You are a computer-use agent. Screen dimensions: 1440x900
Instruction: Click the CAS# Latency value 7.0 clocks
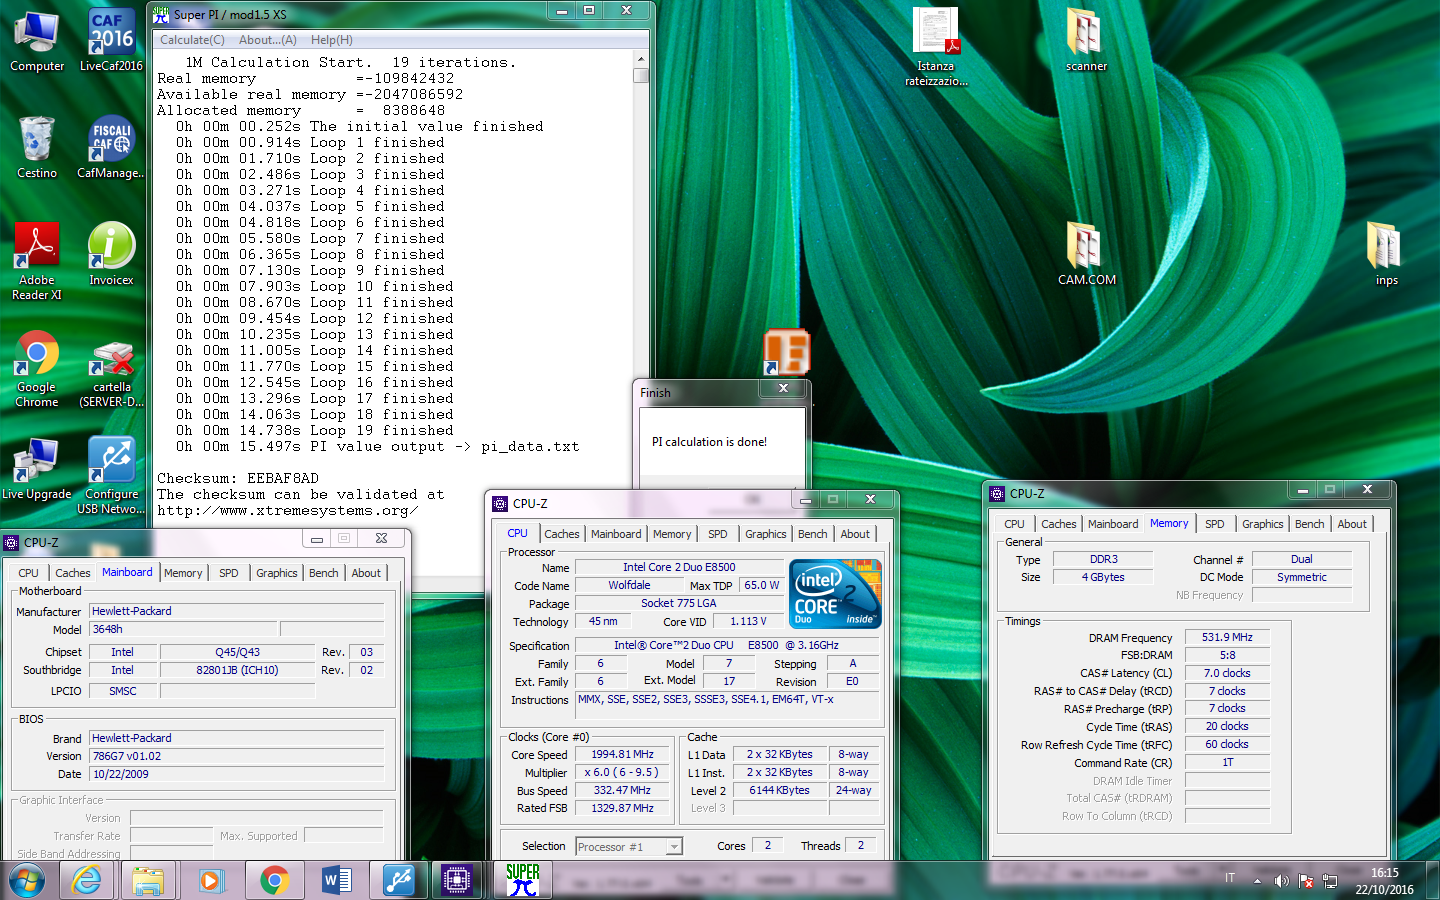[x=1227, y=673]
